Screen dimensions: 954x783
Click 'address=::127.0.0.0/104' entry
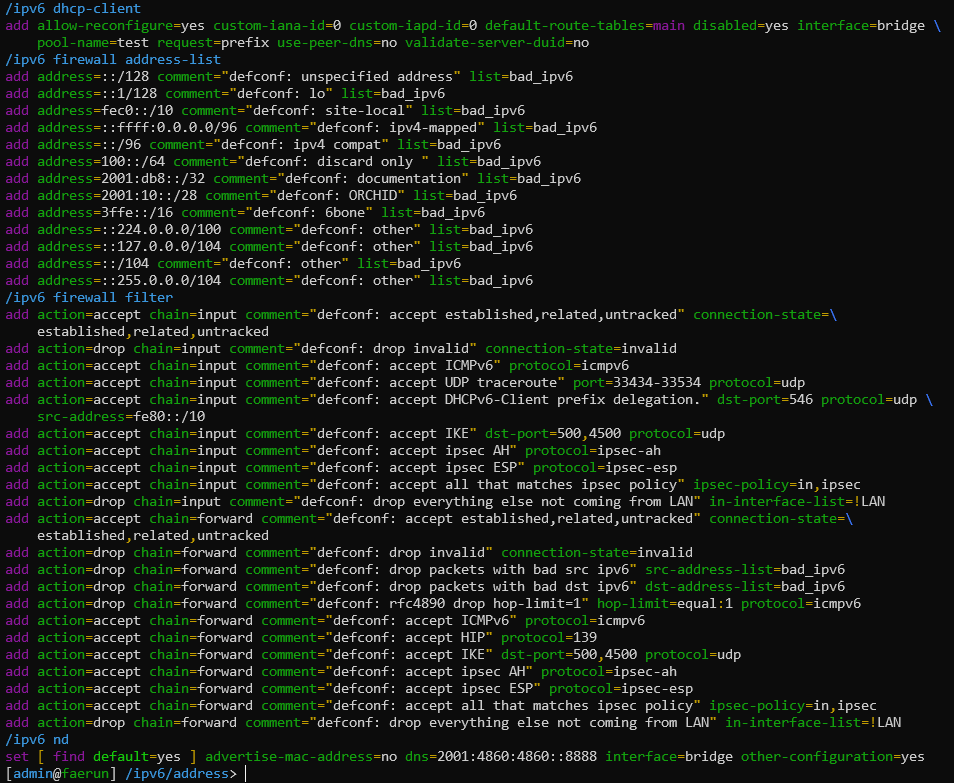tap(129, 247)
